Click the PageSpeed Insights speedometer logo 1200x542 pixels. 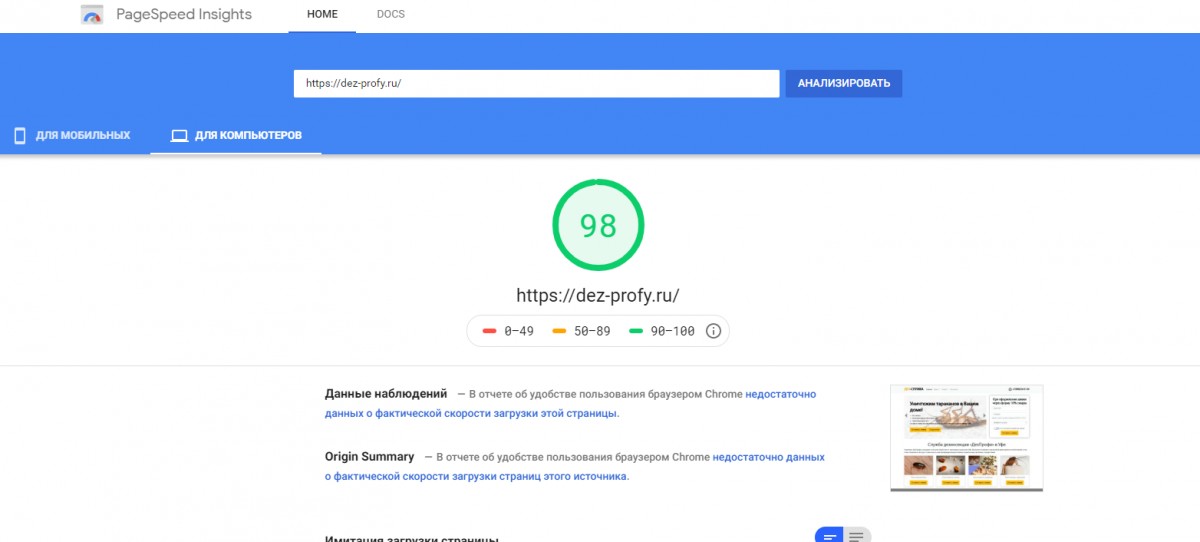coord(92,15)
